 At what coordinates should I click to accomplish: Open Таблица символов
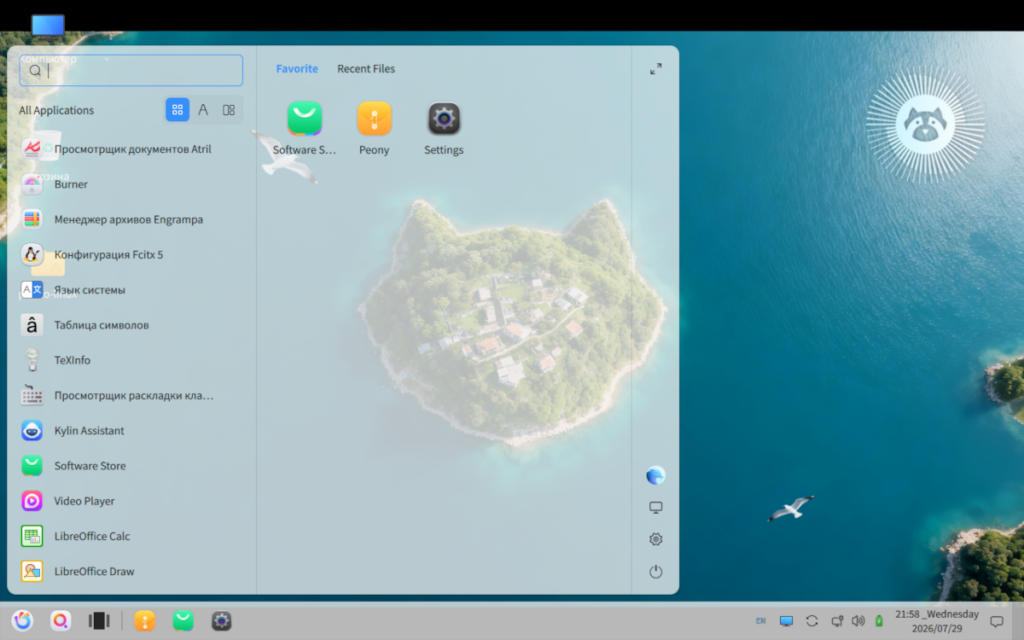coord(131,325)
